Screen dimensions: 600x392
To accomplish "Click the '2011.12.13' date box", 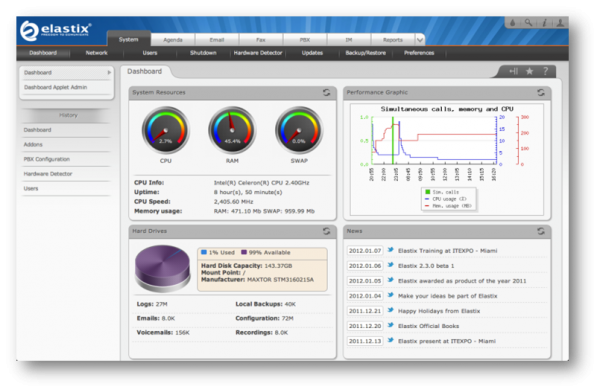I will pyautogui.click(x=365, y=341).
